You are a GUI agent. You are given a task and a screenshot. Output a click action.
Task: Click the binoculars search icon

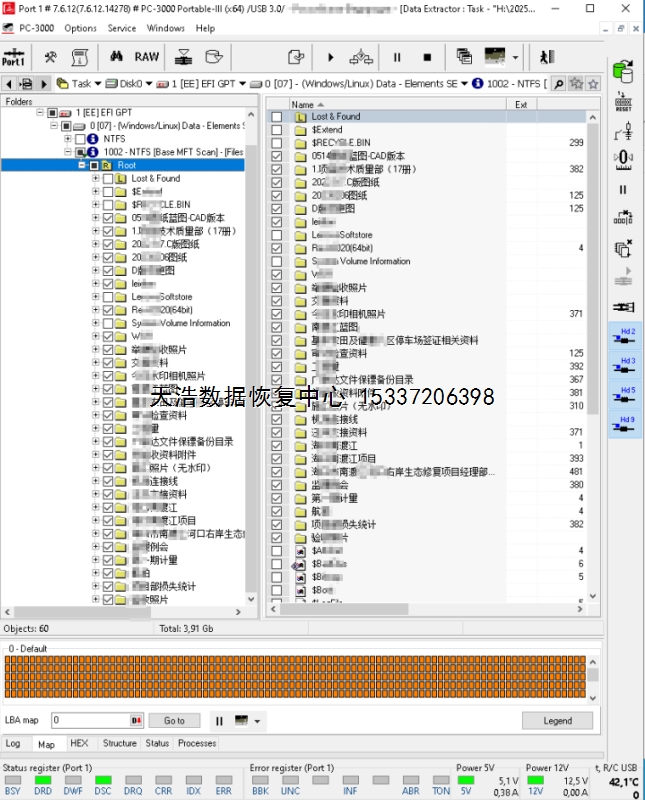[x=116, y=57]
